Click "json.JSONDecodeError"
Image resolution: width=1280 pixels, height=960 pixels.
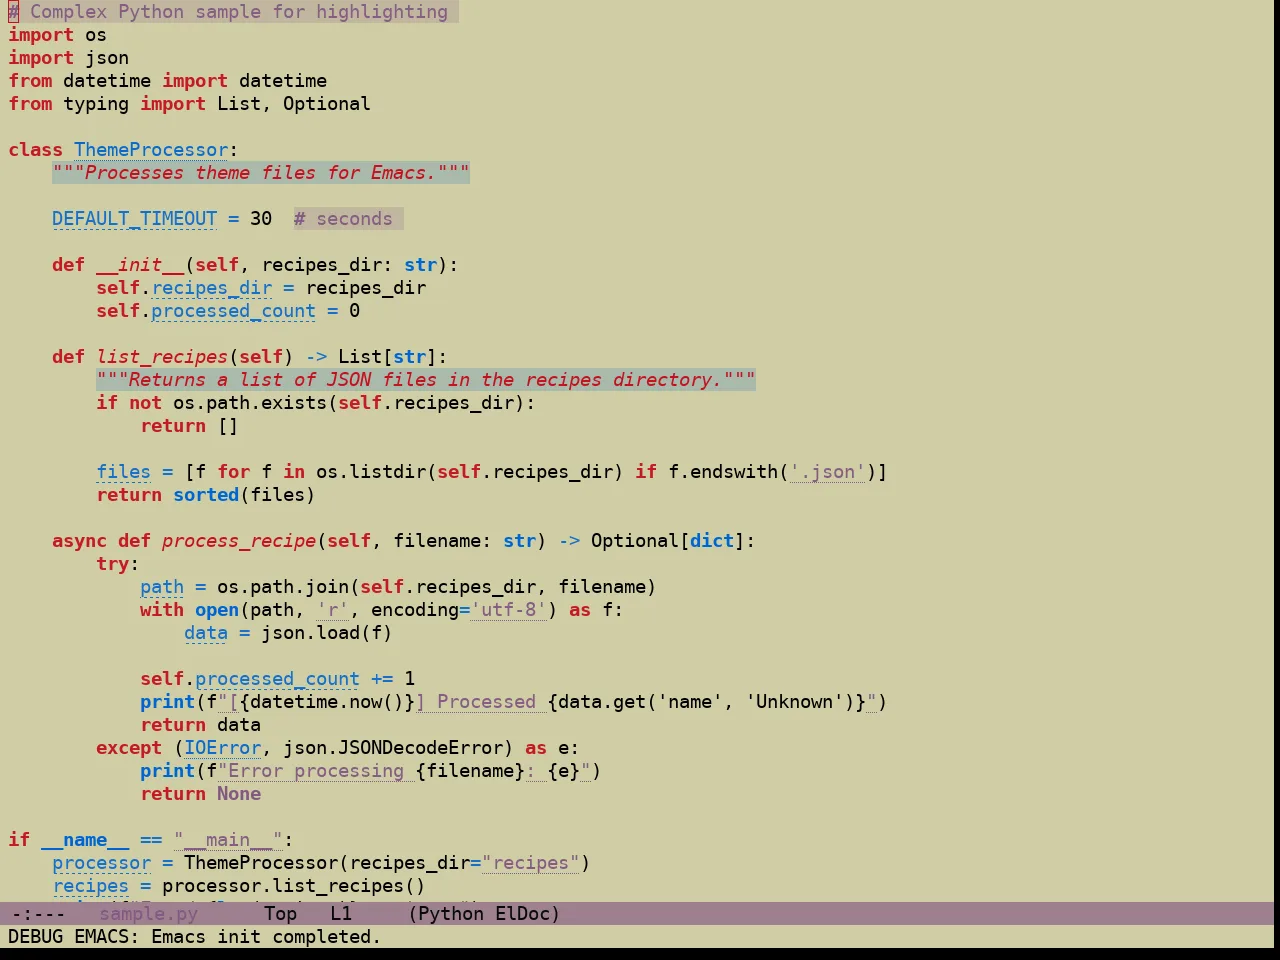[393, 748]
